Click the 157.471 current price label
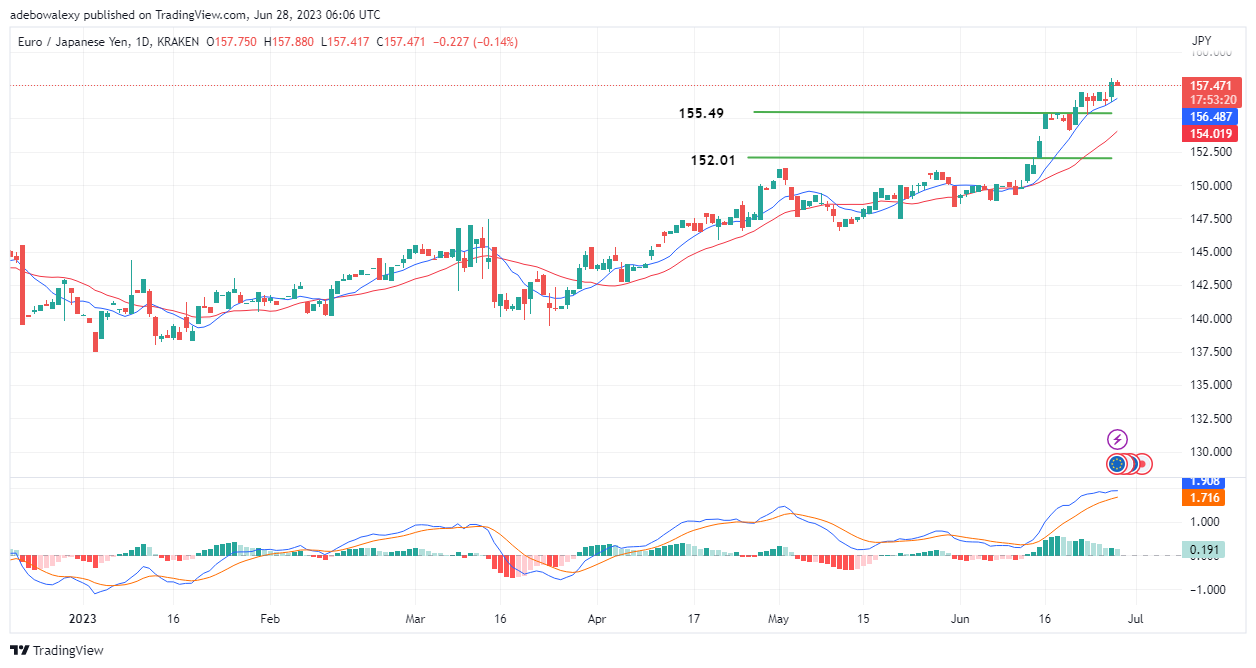1256x668 pixels. point(1211,86)
